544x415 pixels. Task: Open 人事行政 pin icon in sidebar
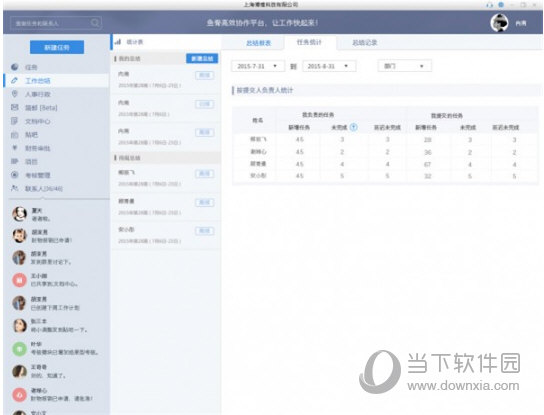(x=15, y=94)
